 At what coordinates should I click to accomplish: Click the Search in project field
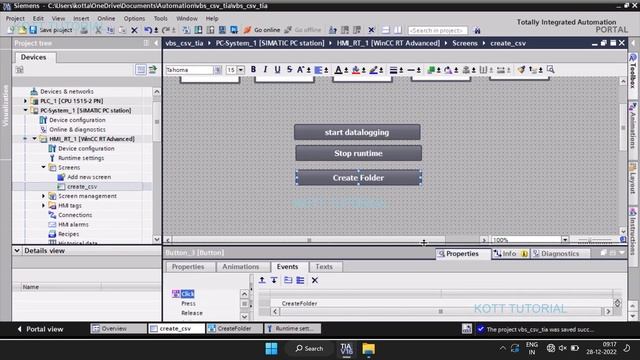438,30
